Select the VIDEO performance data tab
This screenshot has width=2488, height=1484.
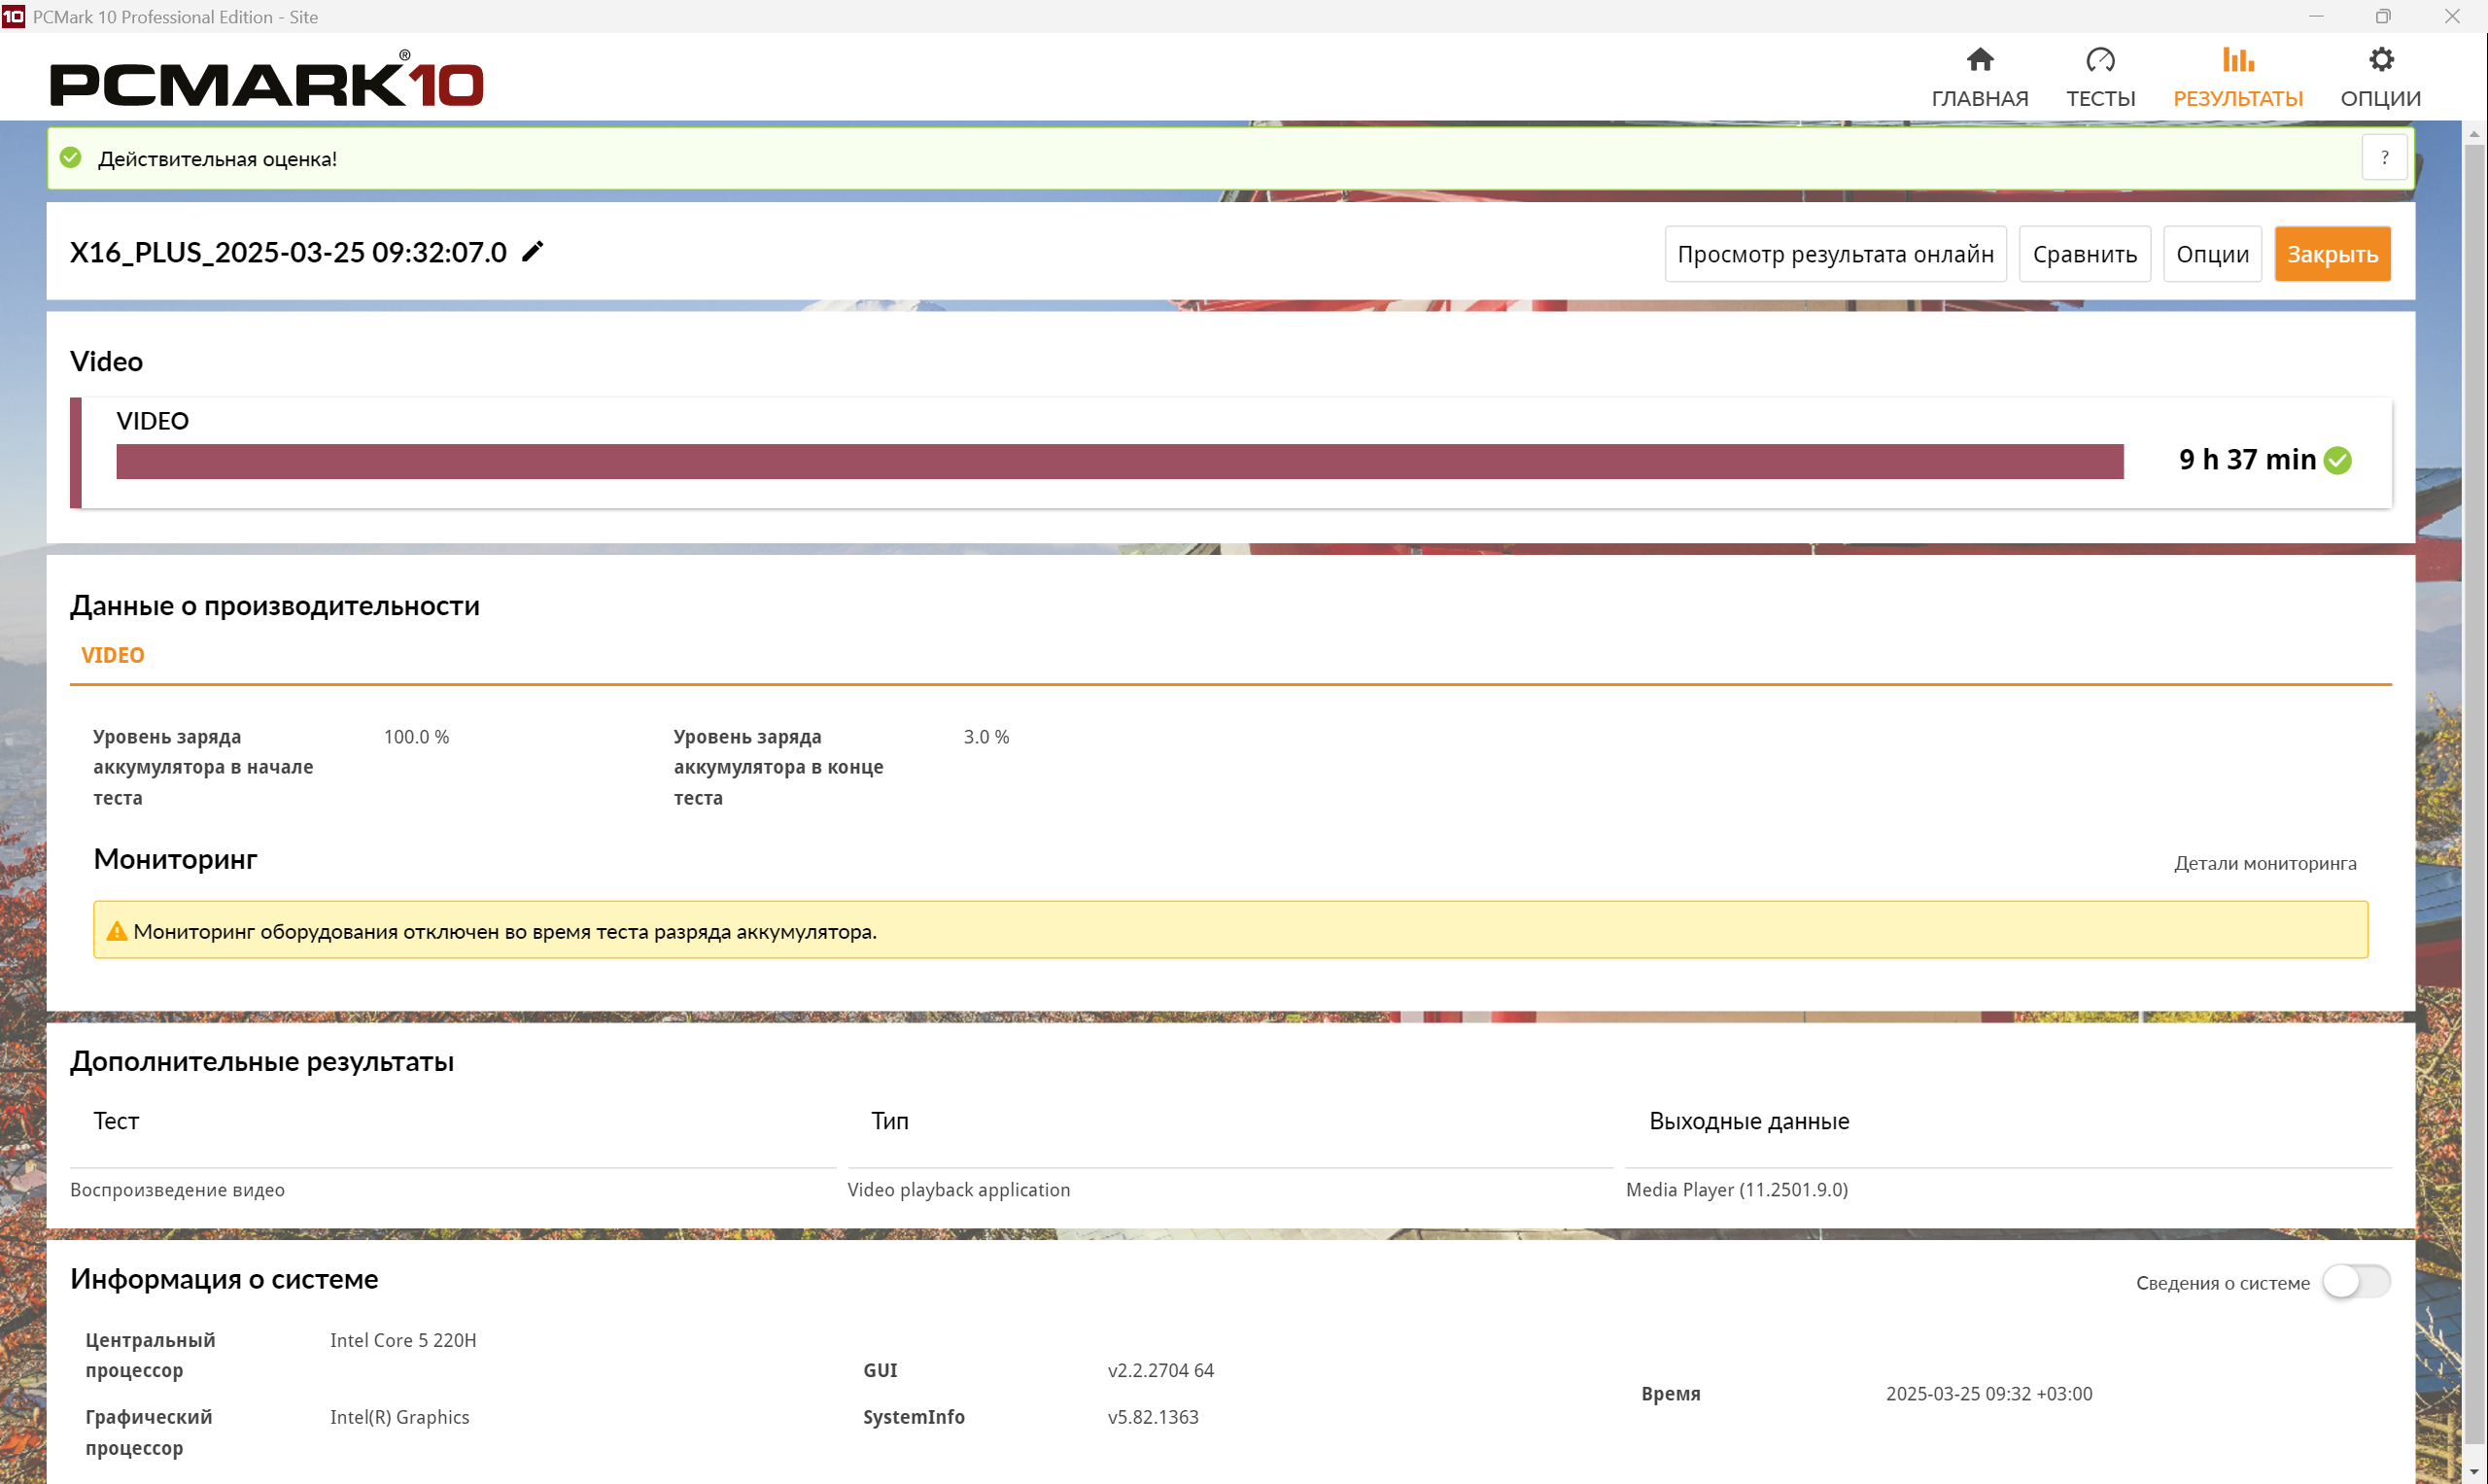[x=112, y=655]
